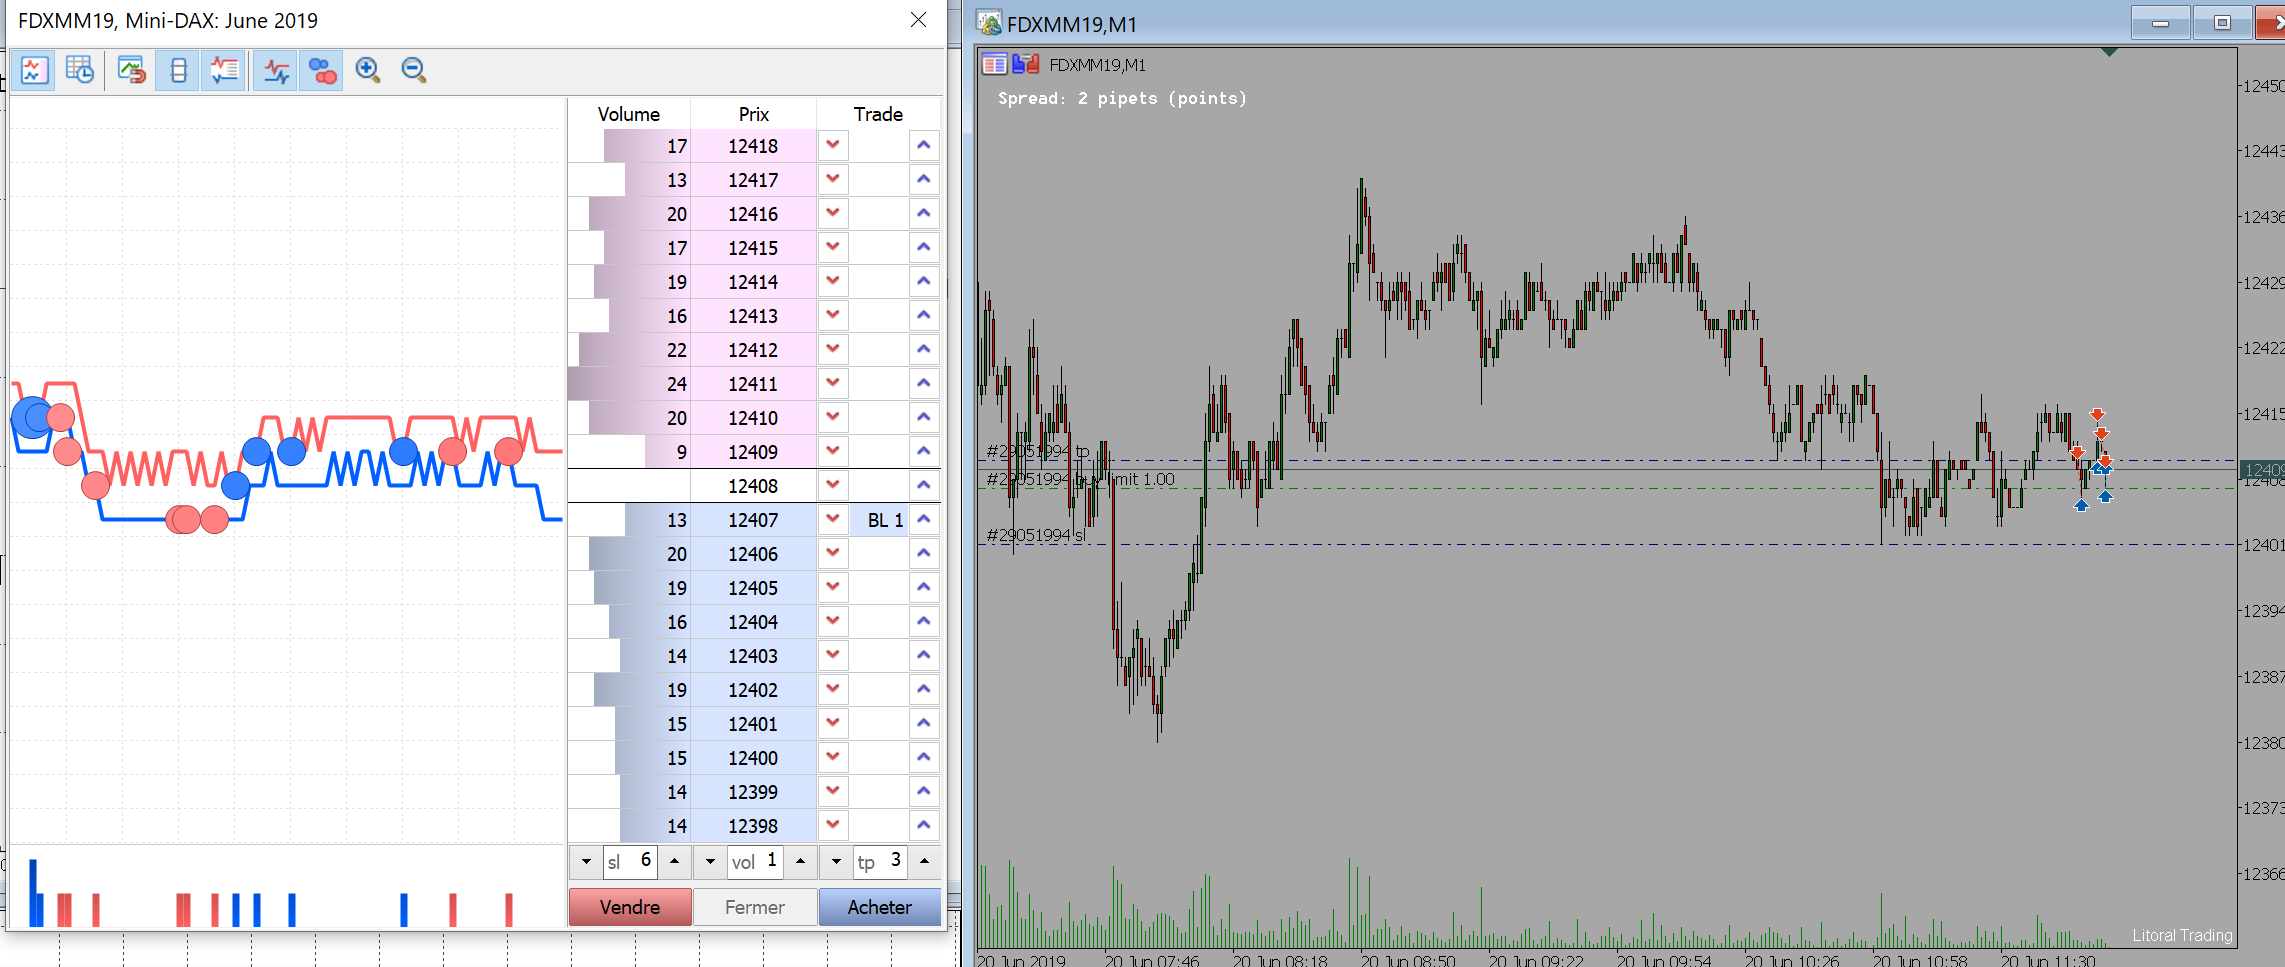Toggle the volume bubbles icon
Screen dimensions: 2285x967
tap(322, 71)
